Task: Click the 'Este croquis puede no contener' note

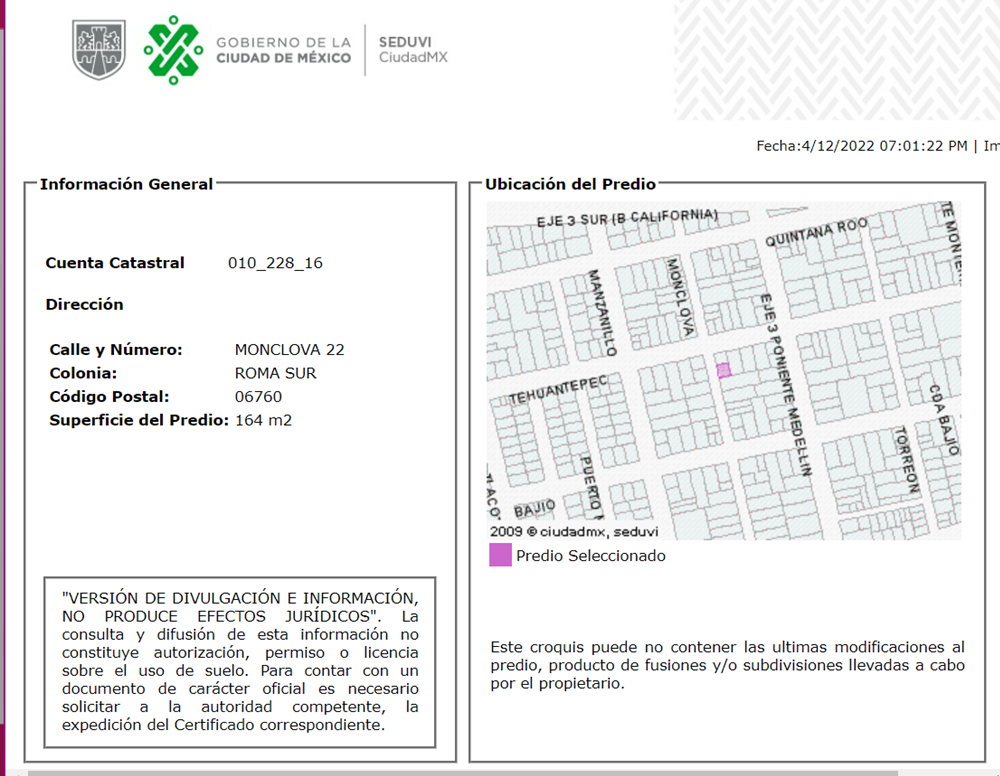Action: tap(727, 665)
